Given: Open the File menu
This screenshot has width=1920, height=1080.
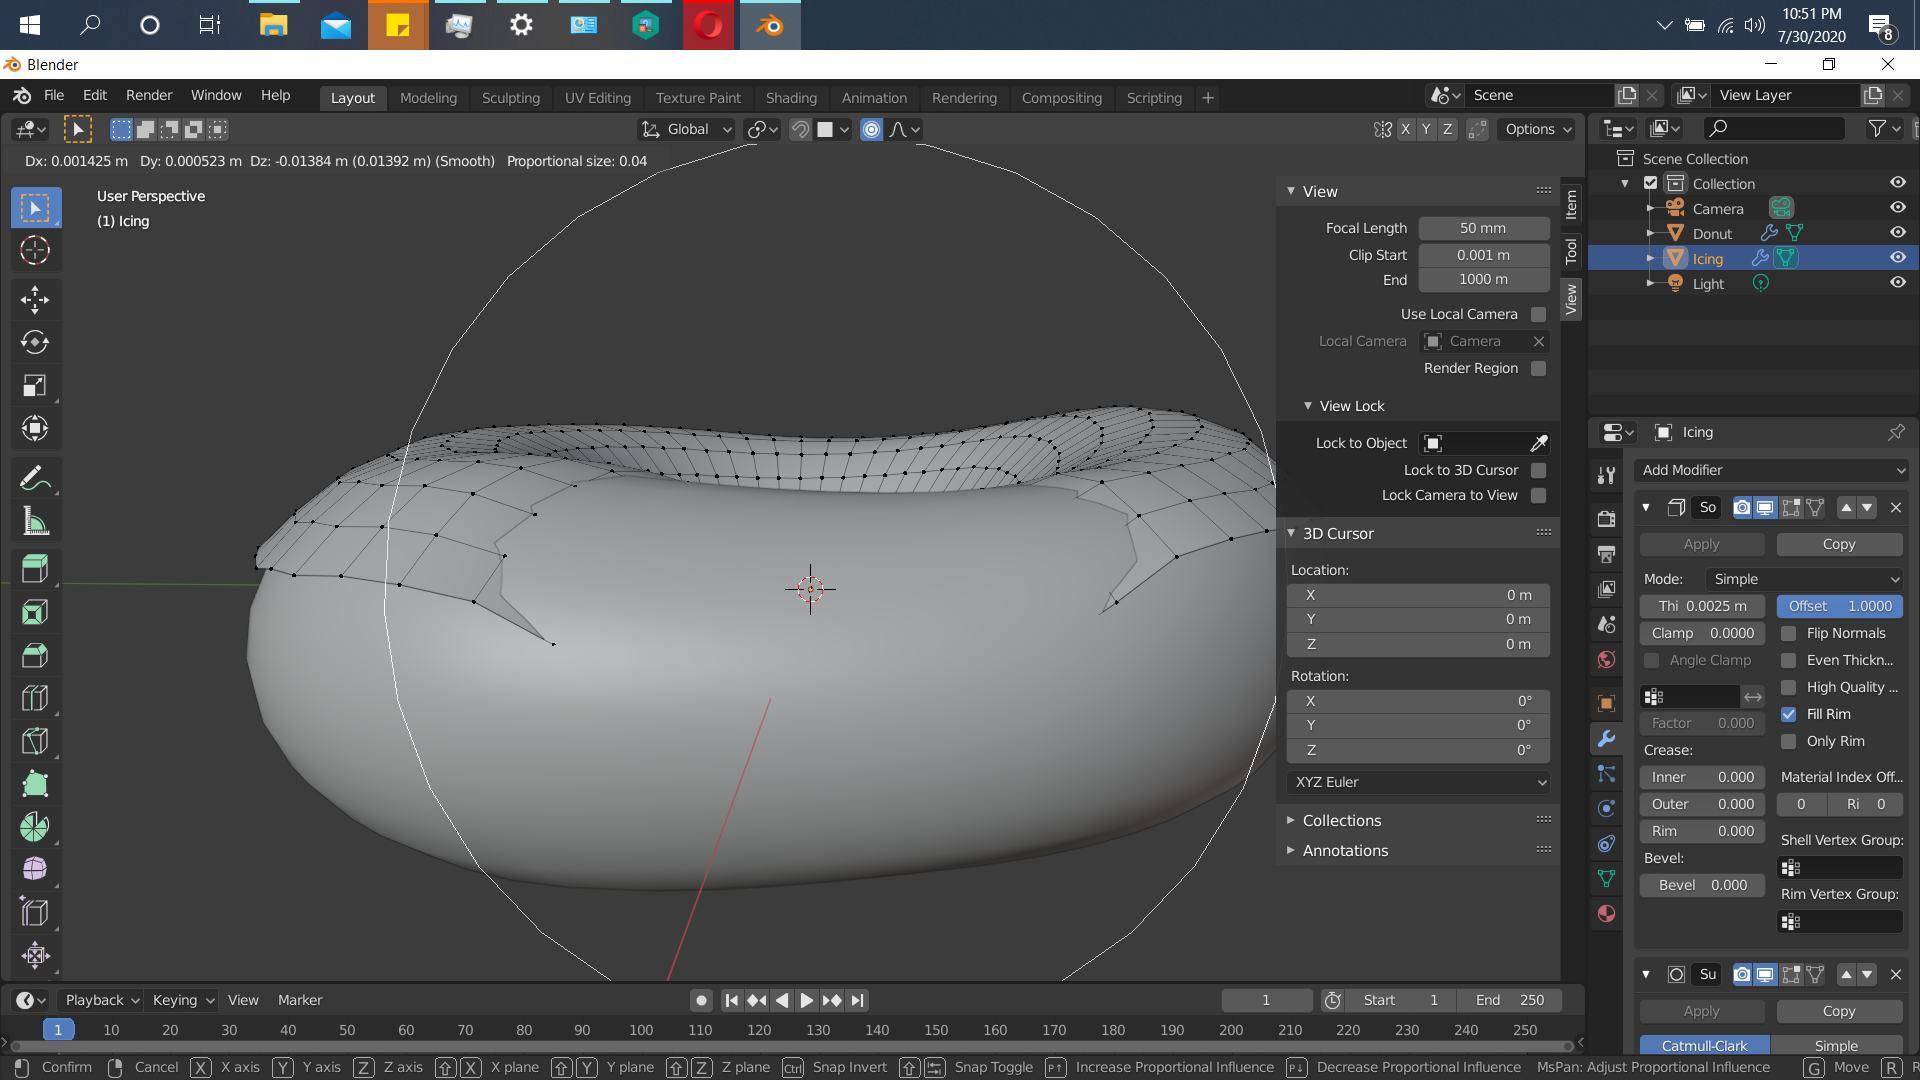Looking at the screenshot, I should tap(54, 95).
